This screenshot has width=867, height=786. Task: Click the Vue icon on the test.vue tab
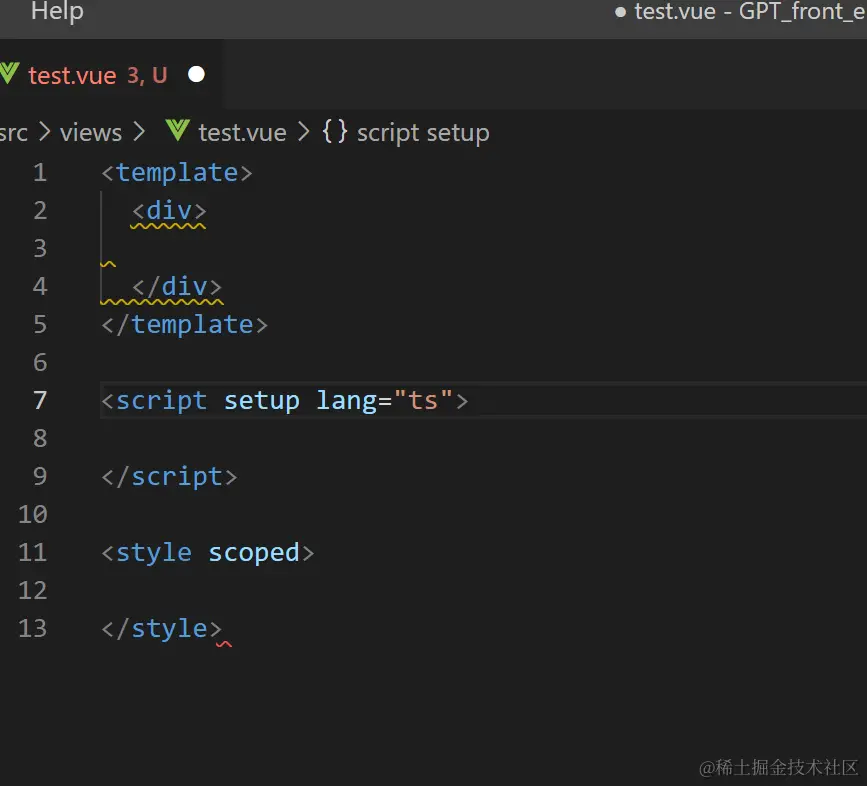tap(9, 74)
